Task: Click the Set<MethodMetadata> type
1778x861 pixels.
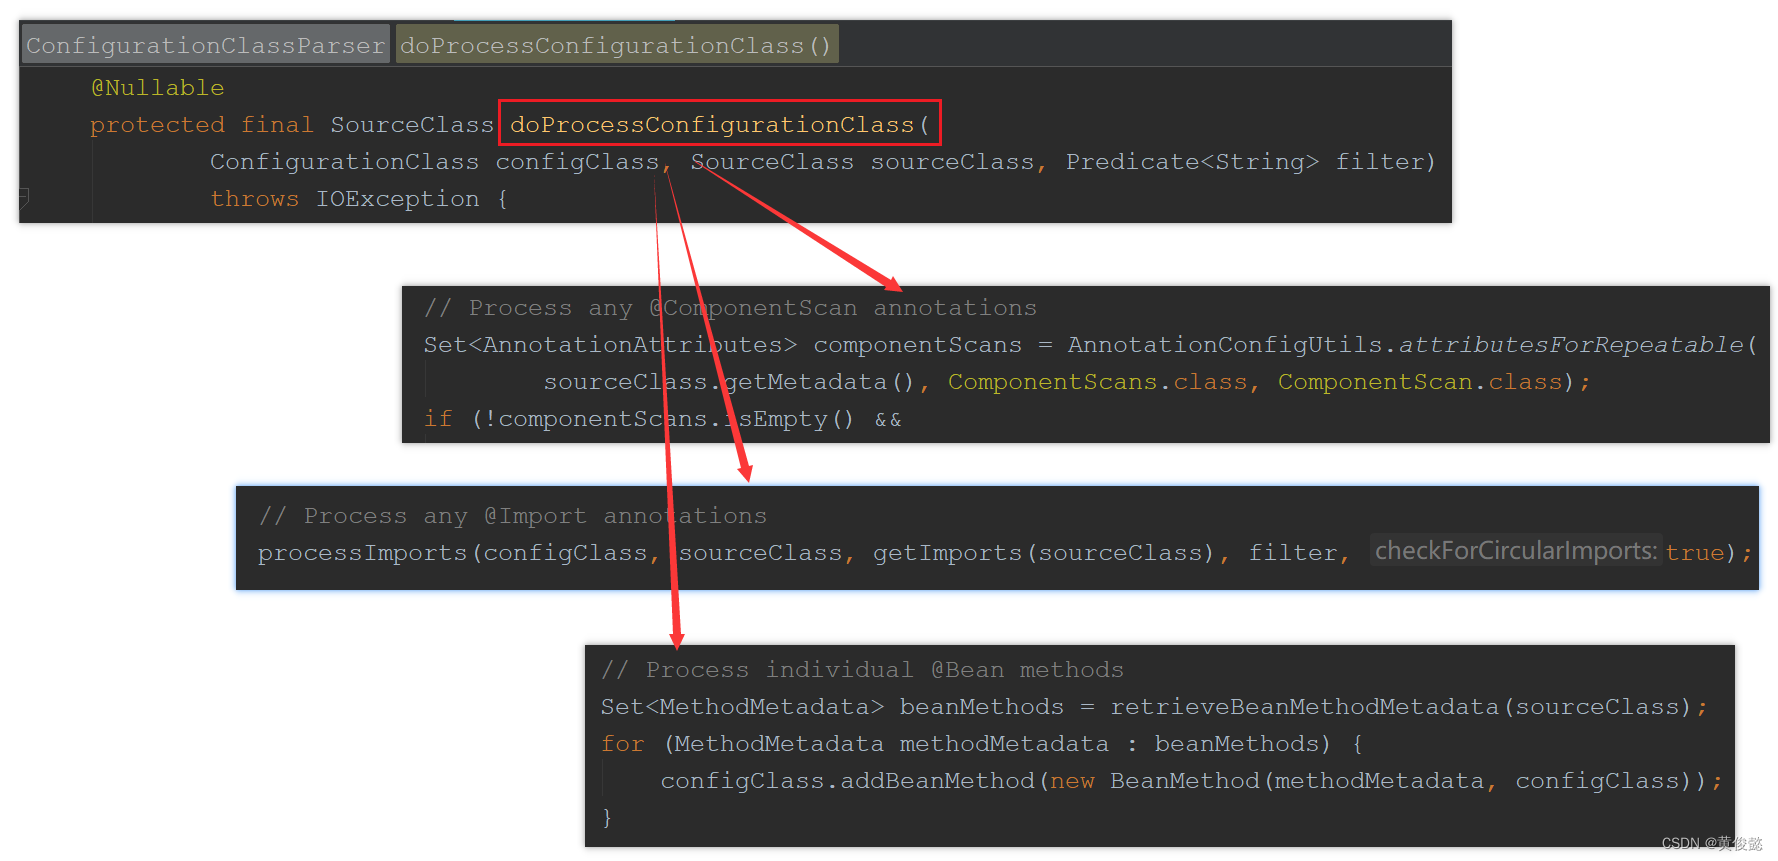Action: coord(742,707)
